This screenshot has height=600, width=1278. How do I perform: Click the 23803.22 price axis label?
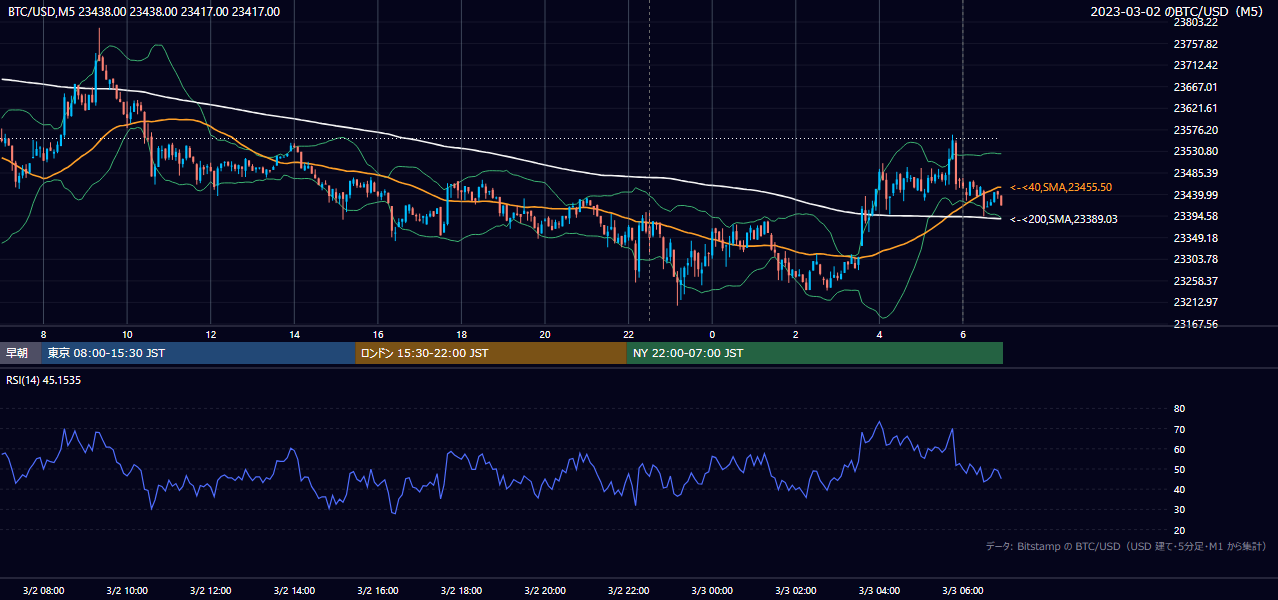(1195, 22)
